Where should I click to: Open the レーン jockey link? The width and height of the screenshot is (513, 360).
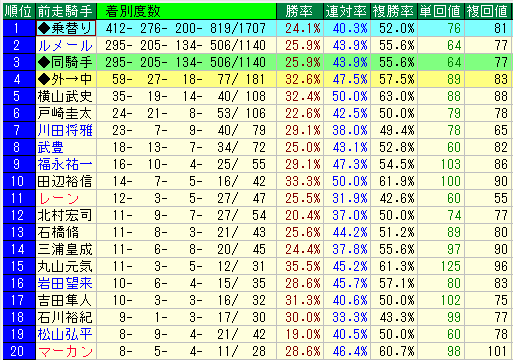[59, 198]
